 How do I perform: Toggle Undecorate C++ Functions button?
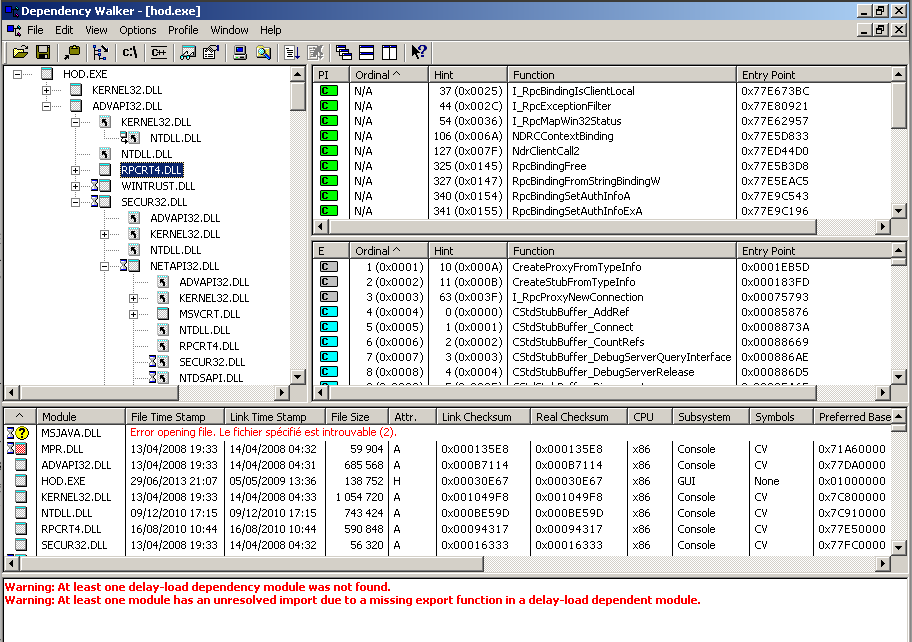click(x=158, y=52)
